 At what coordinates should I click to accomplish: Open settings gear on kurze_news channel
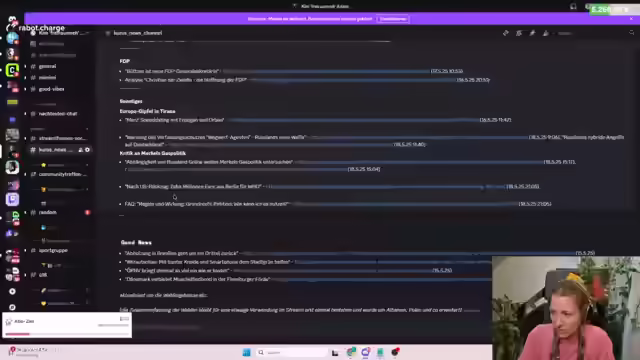coord(87,150)
